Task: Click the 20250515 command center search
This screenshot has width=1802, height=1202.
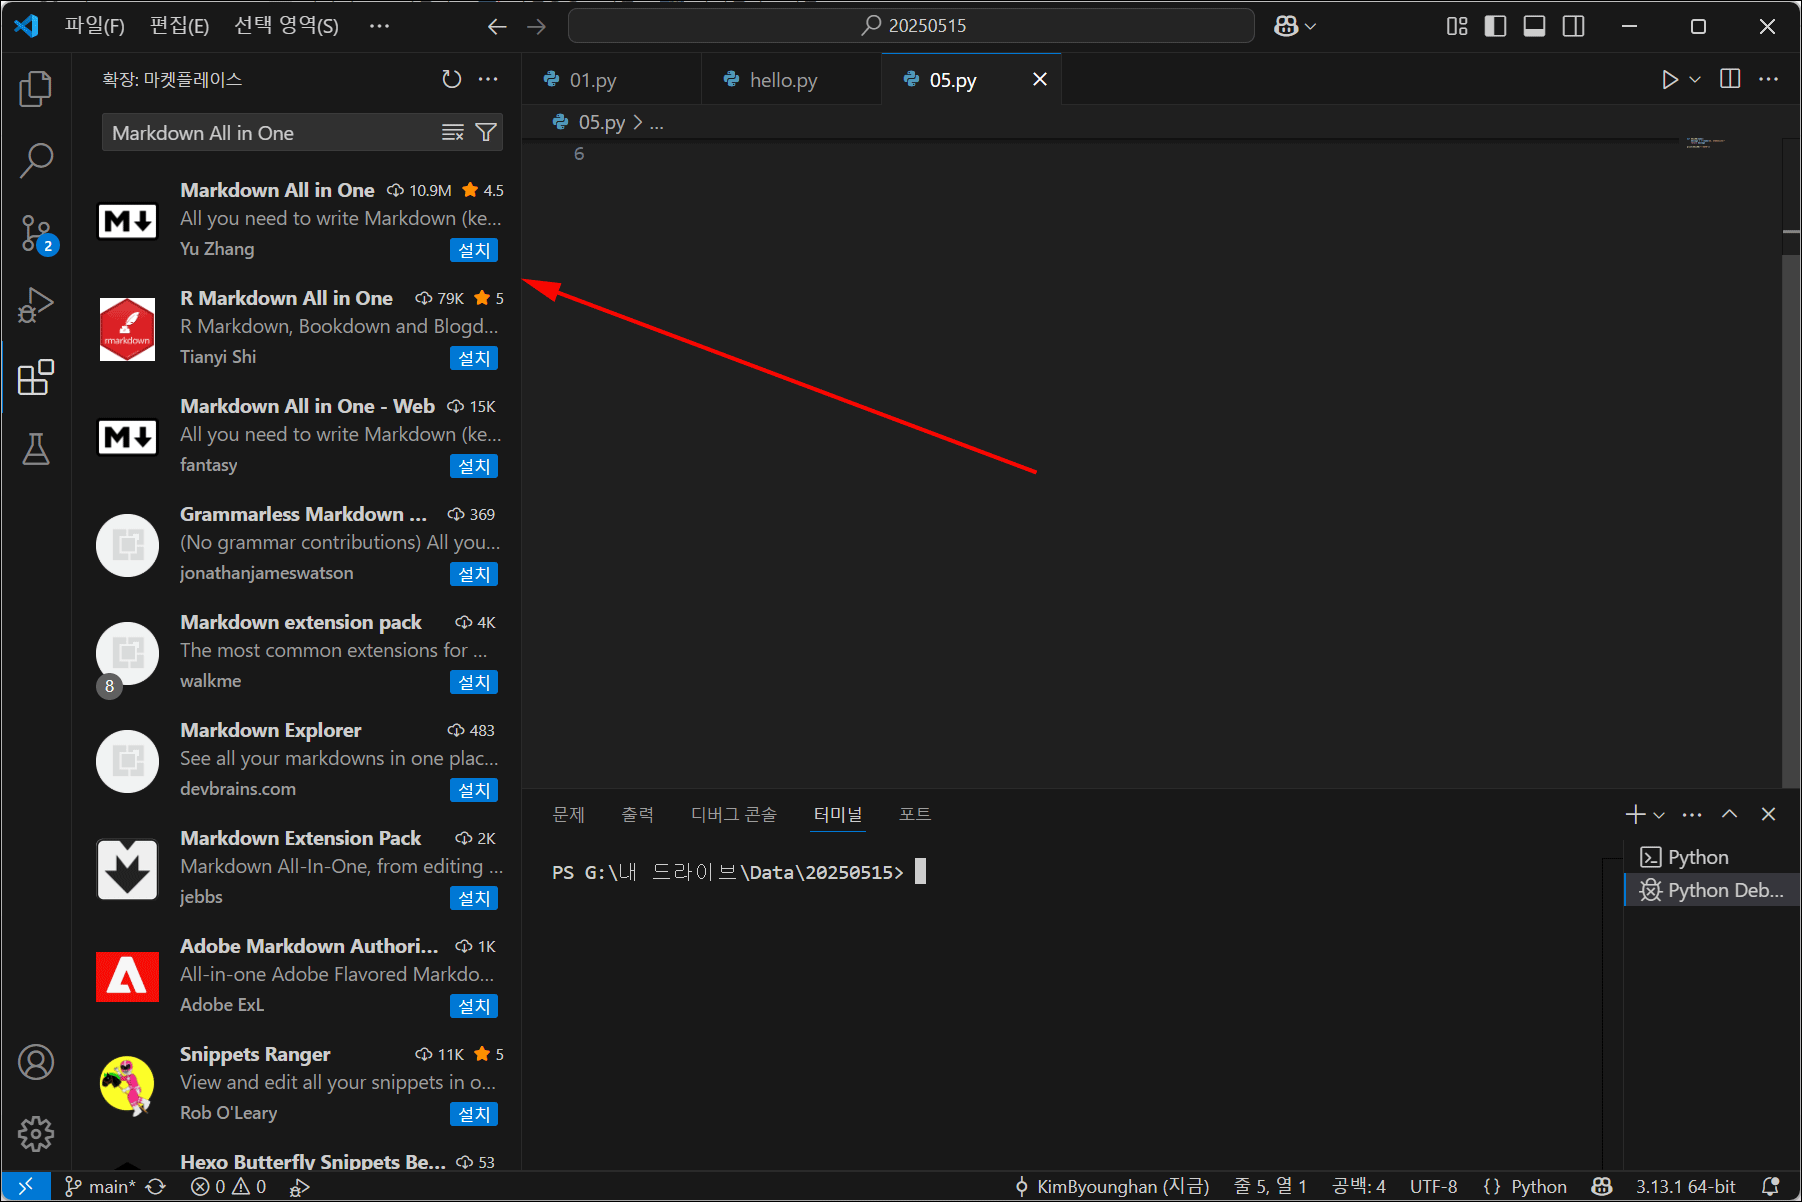Action: click(911, 26)
